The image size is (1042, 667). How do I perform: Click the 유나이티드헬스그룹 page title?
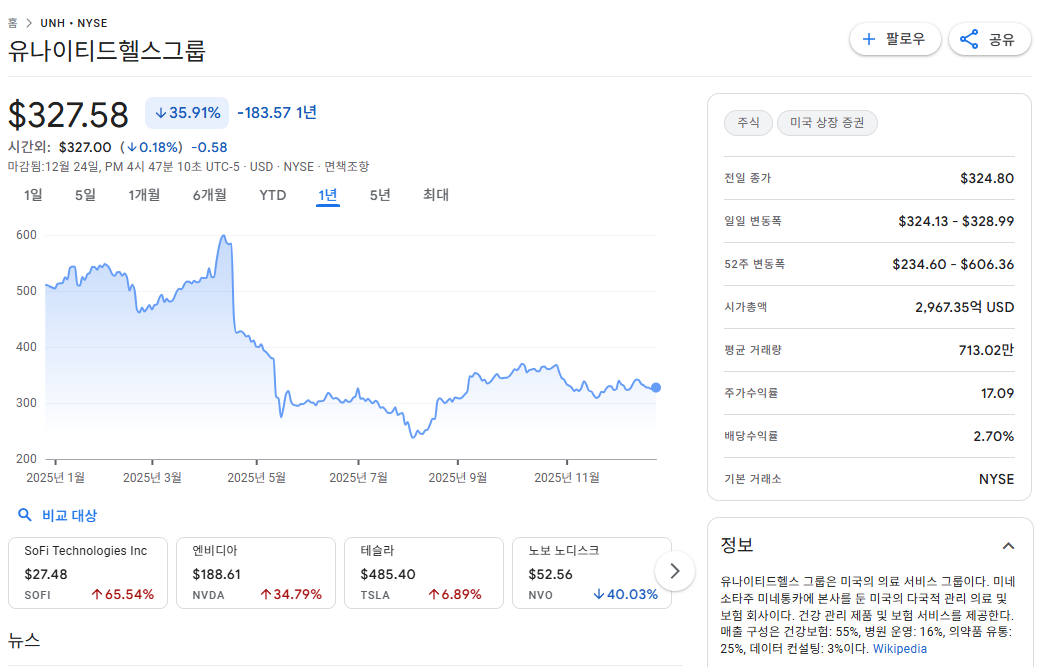(106, 51)
